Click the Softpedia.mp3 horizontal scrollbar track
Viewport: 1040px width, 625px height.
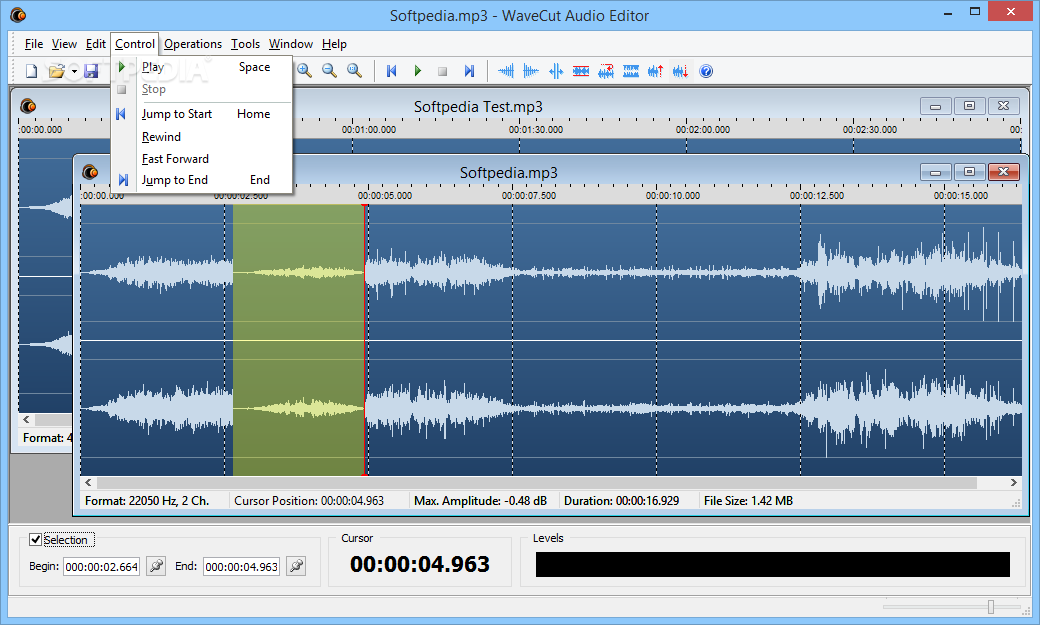(x=537, y=483)
